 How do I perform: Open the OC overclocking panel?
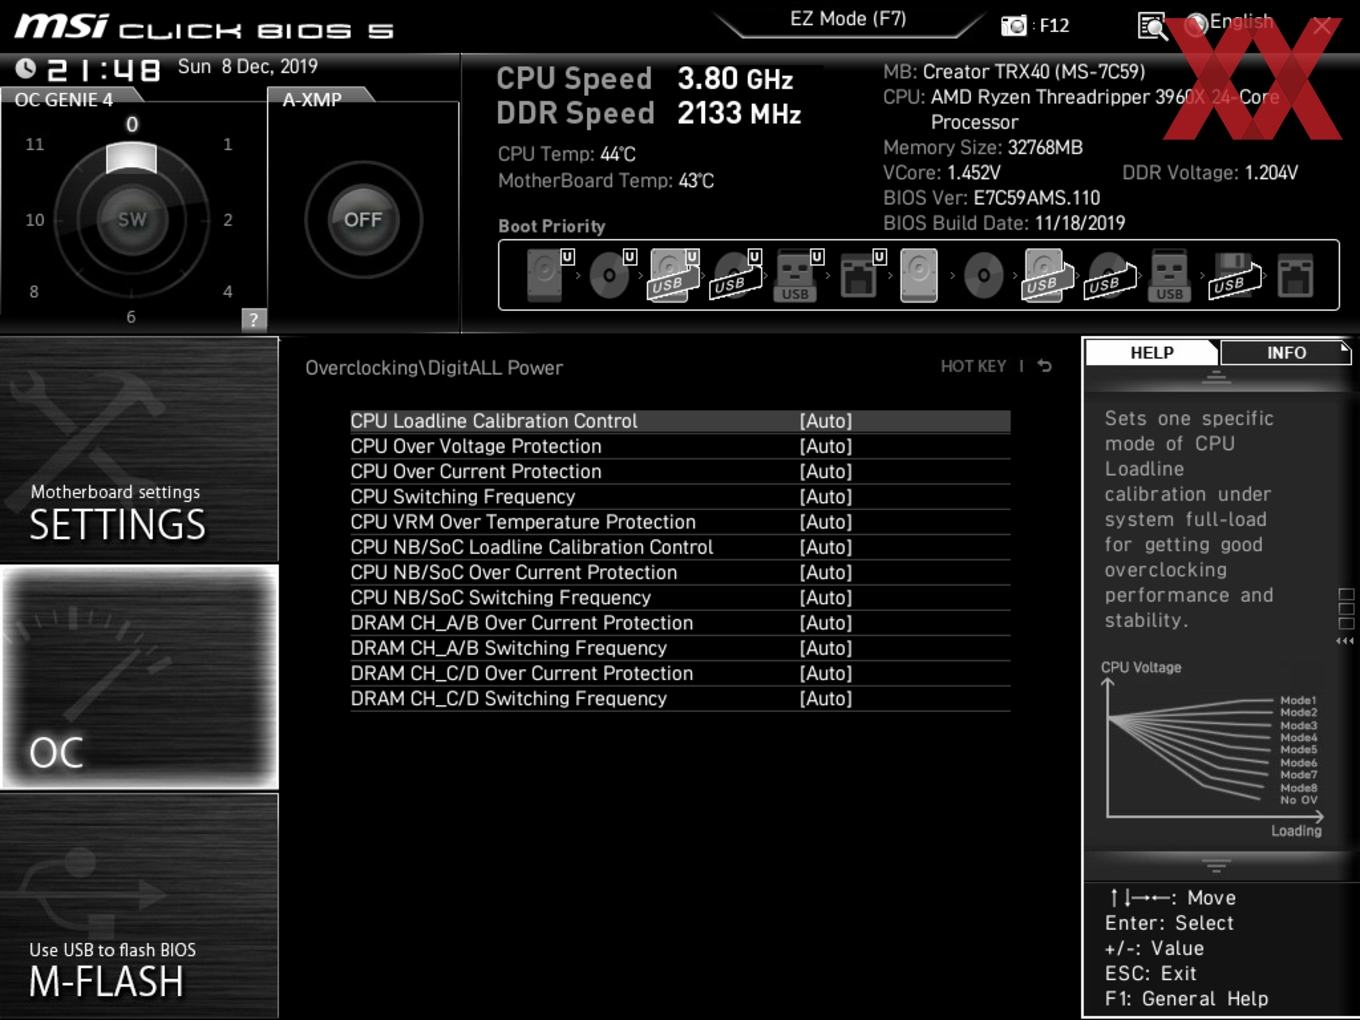coord(139,677)
